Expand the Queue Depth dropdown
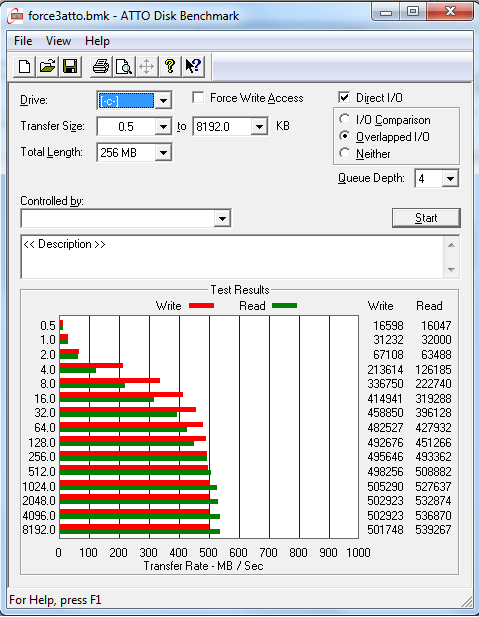 [450, 179]
